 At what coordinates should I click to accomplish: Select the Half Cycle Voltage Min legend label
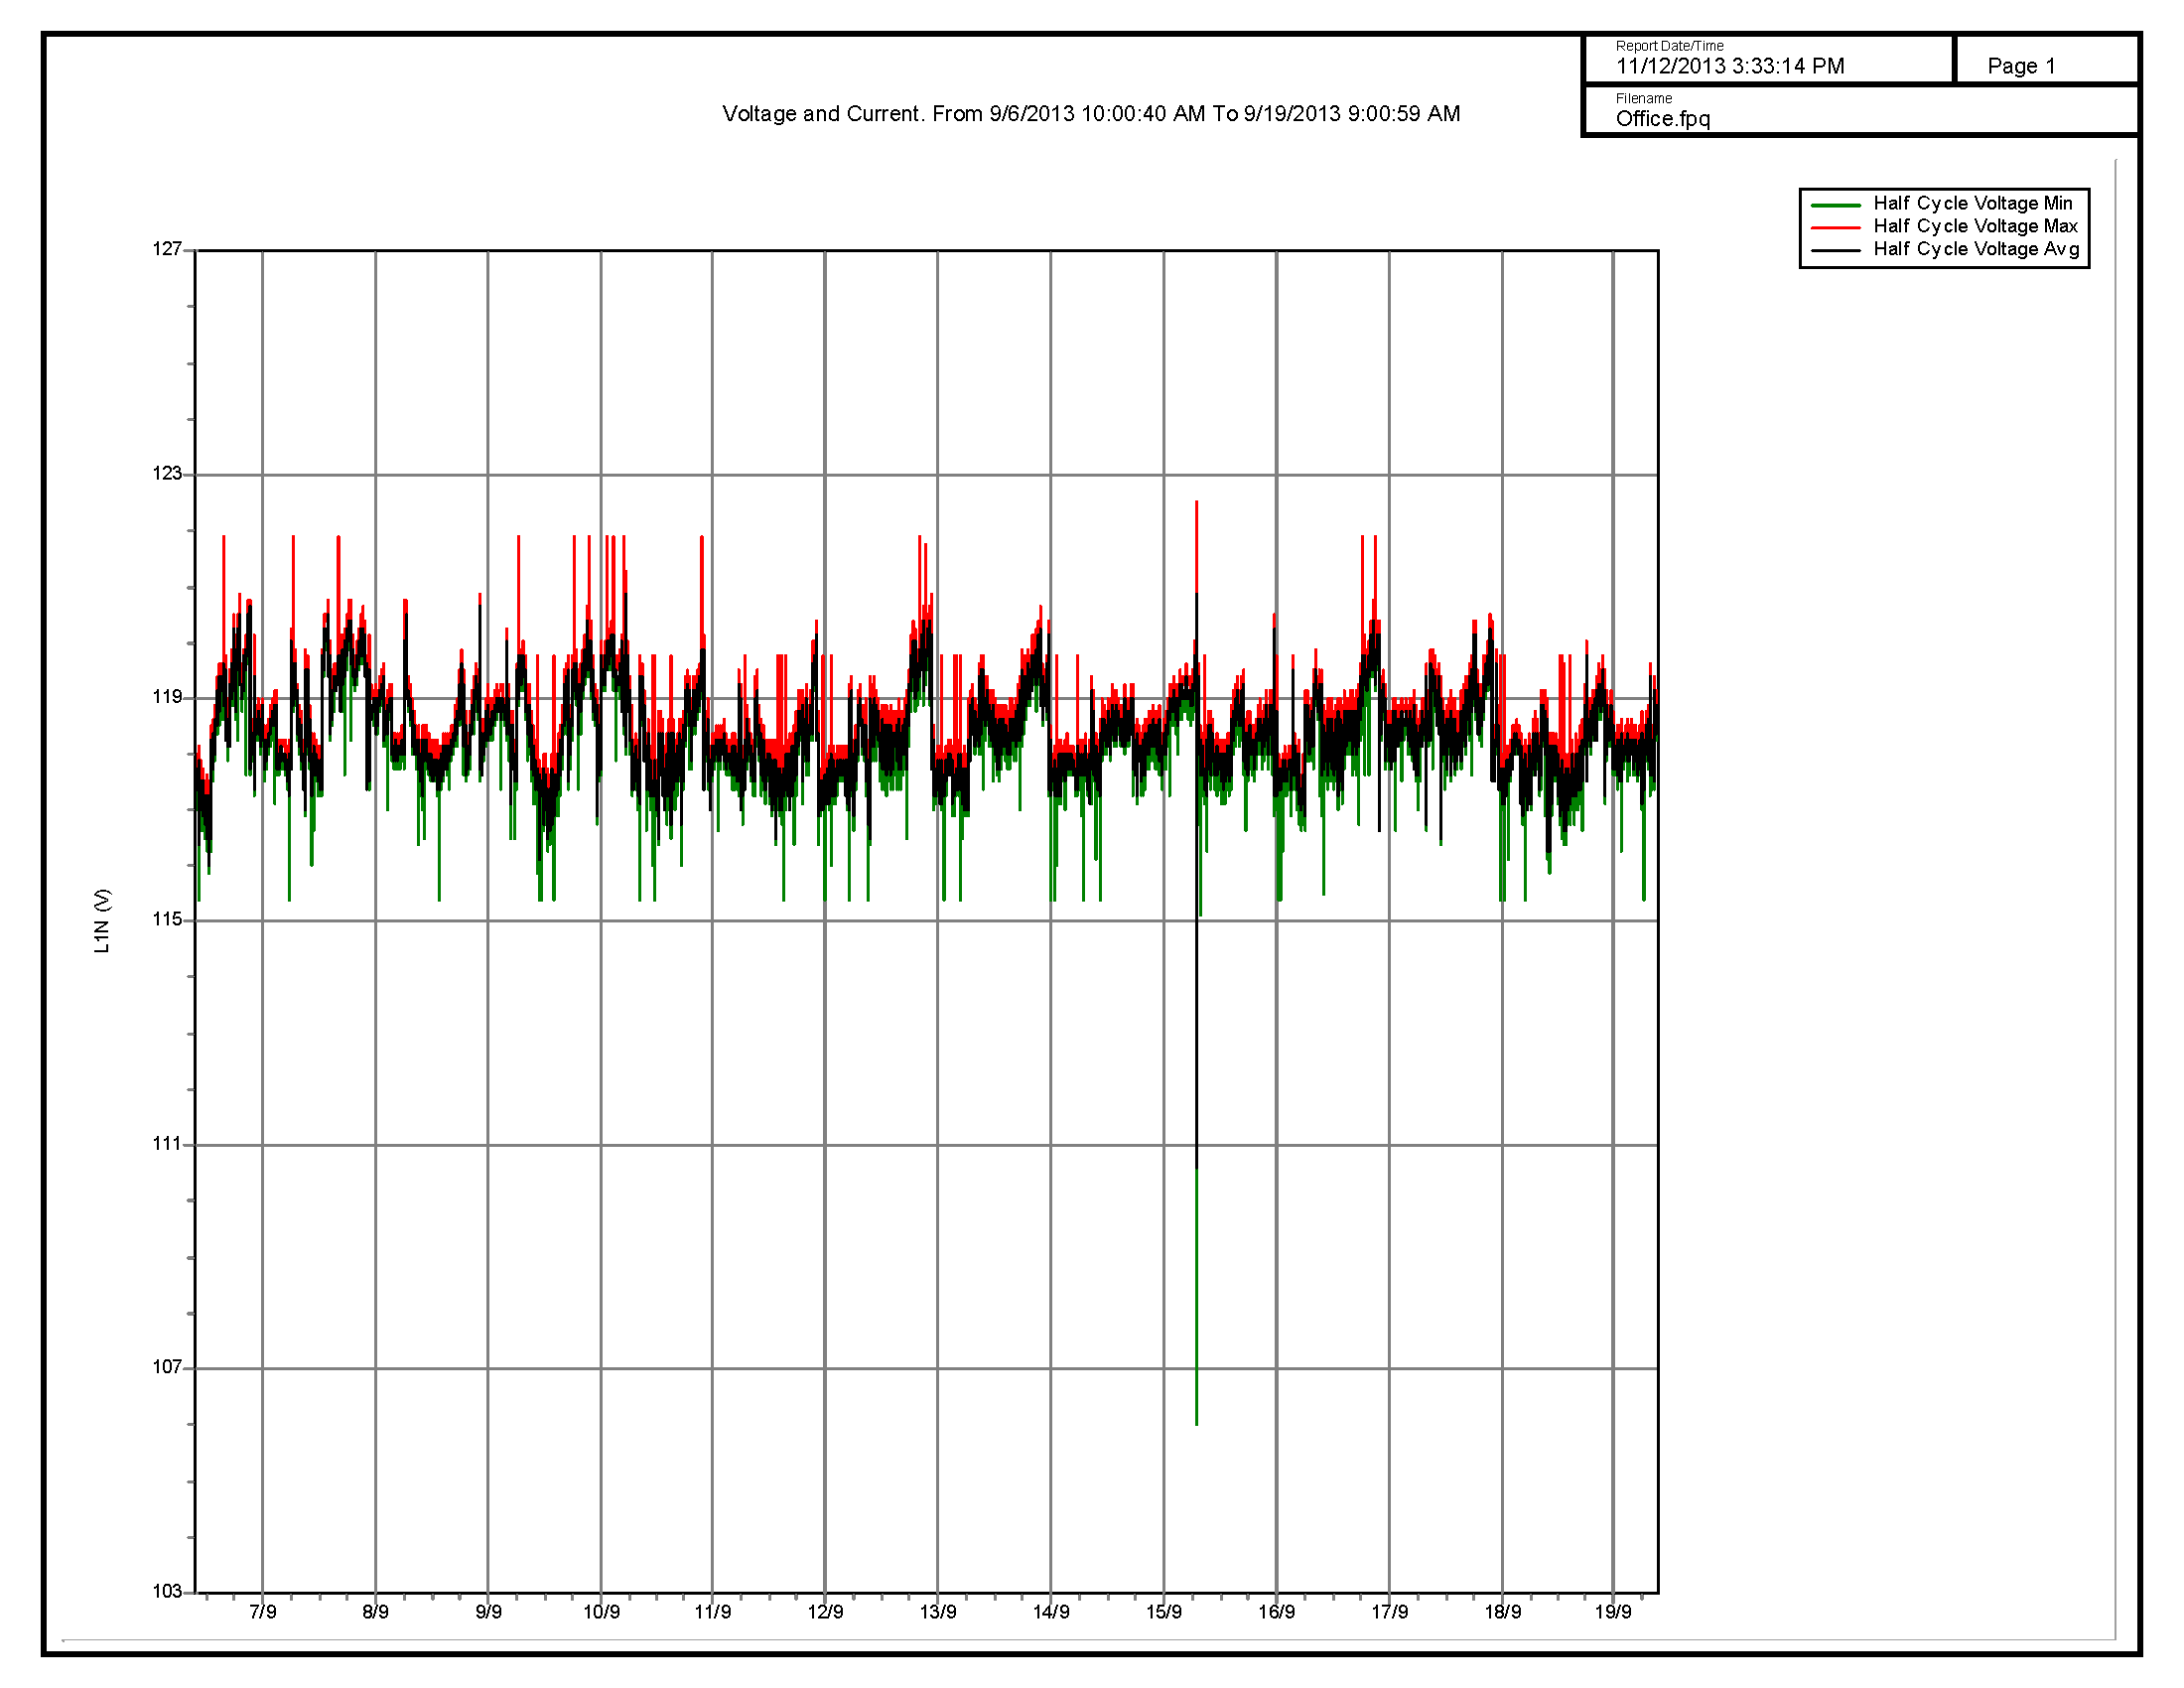click(x=1972, y=203)
